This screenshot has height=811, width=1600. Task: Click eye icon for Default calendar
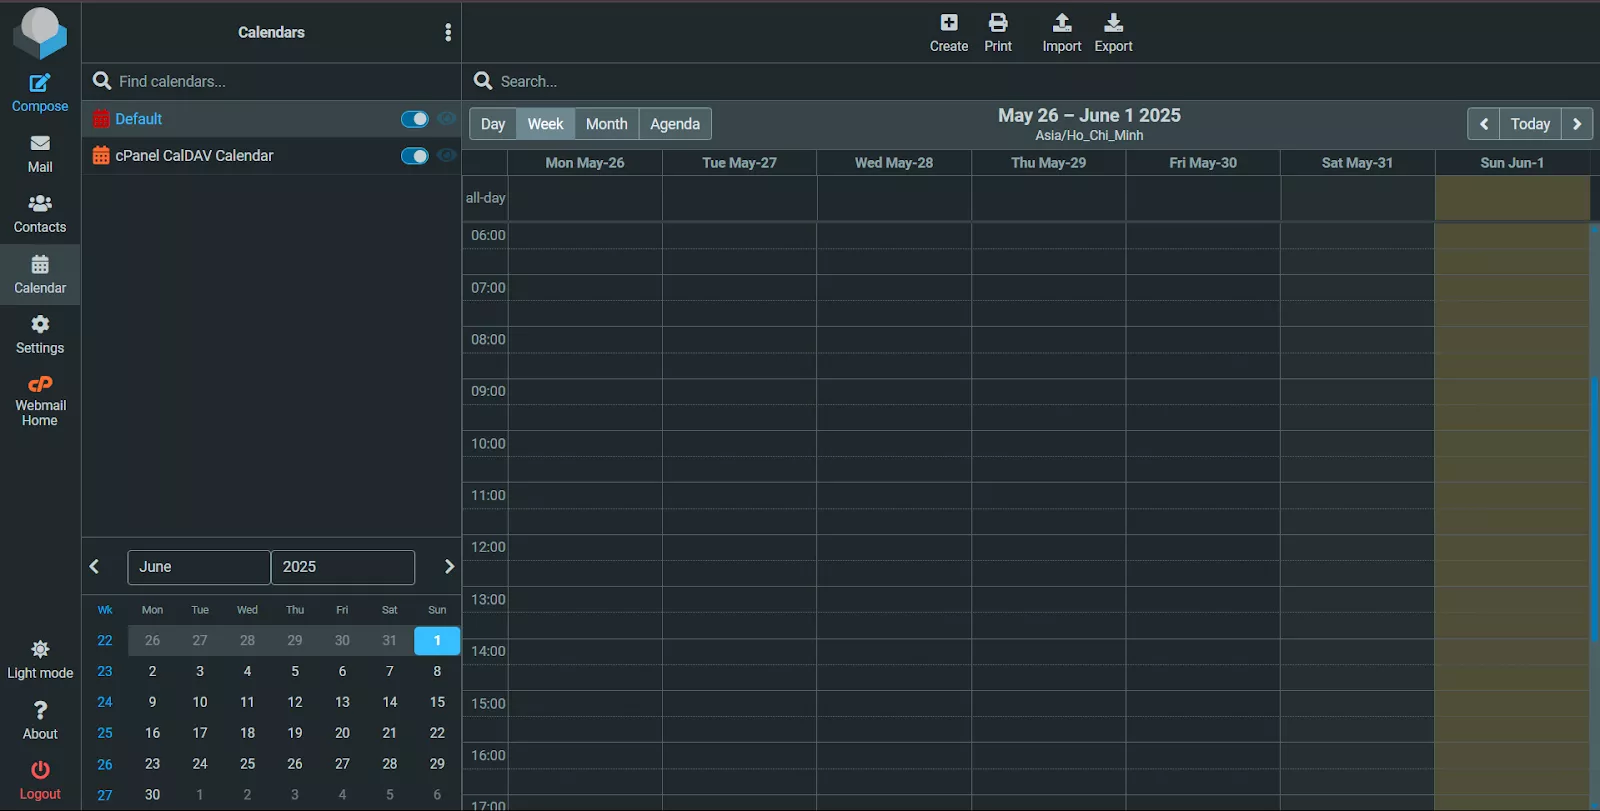[x=447, y=119]
